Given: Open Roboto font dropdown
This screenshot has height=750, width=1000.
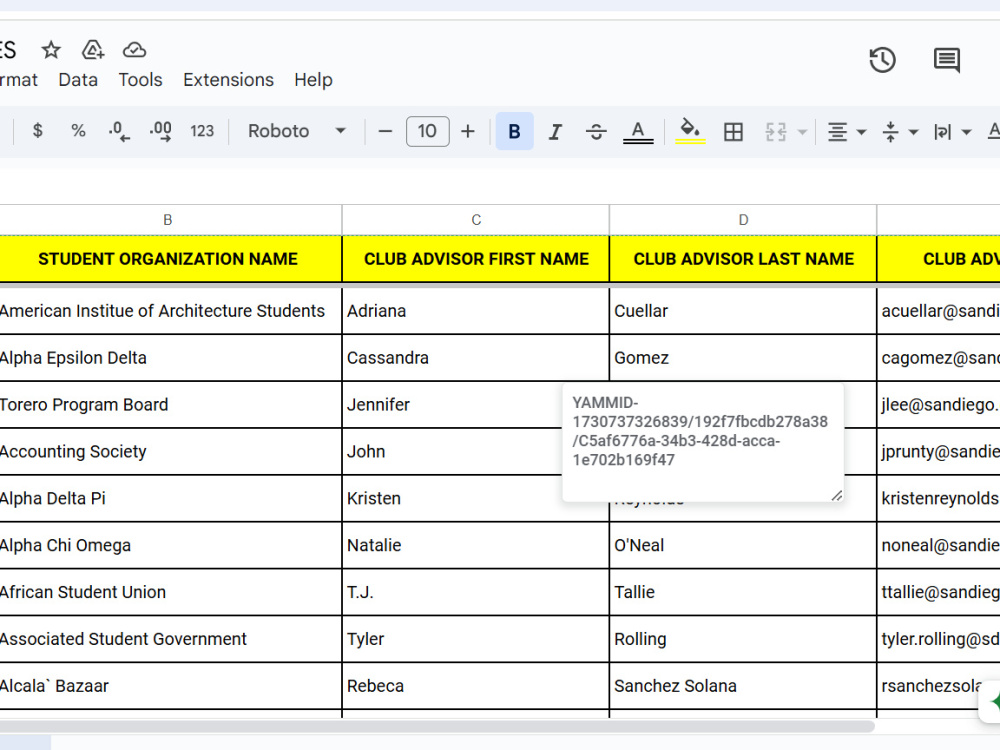Looking at the screenshot, I should pos(297,131).
